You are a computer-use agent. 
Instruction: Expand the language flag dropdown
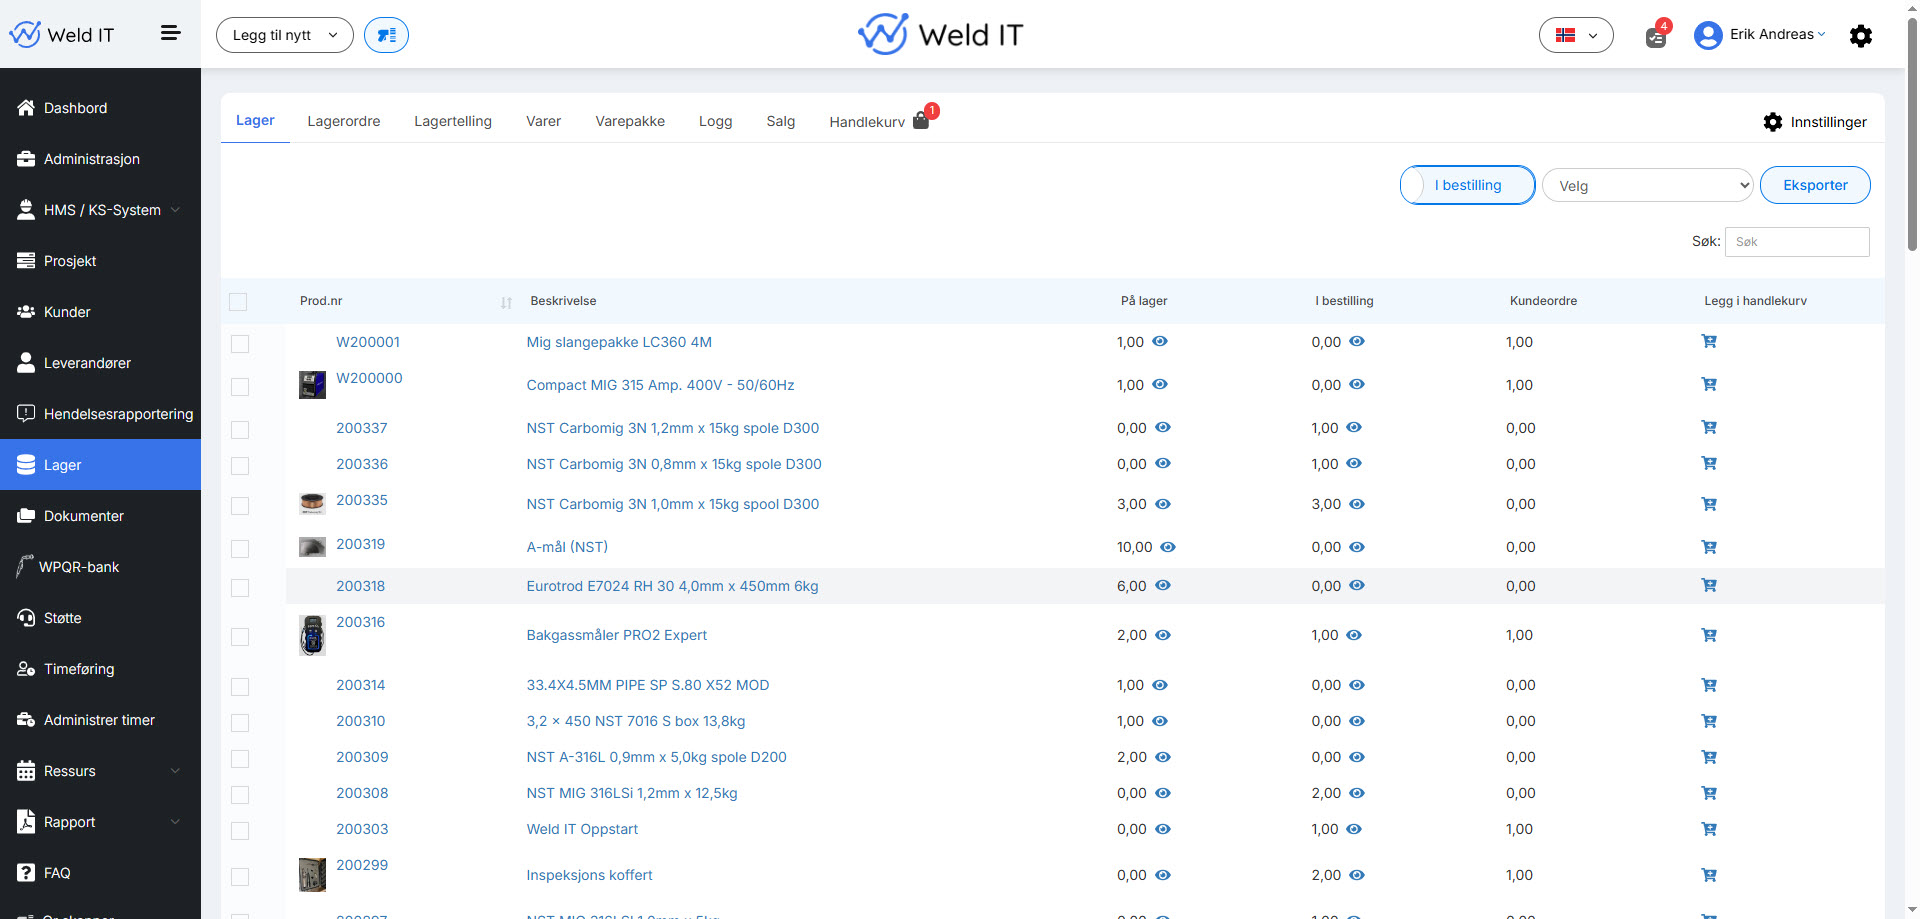(x=1575, y=35)
